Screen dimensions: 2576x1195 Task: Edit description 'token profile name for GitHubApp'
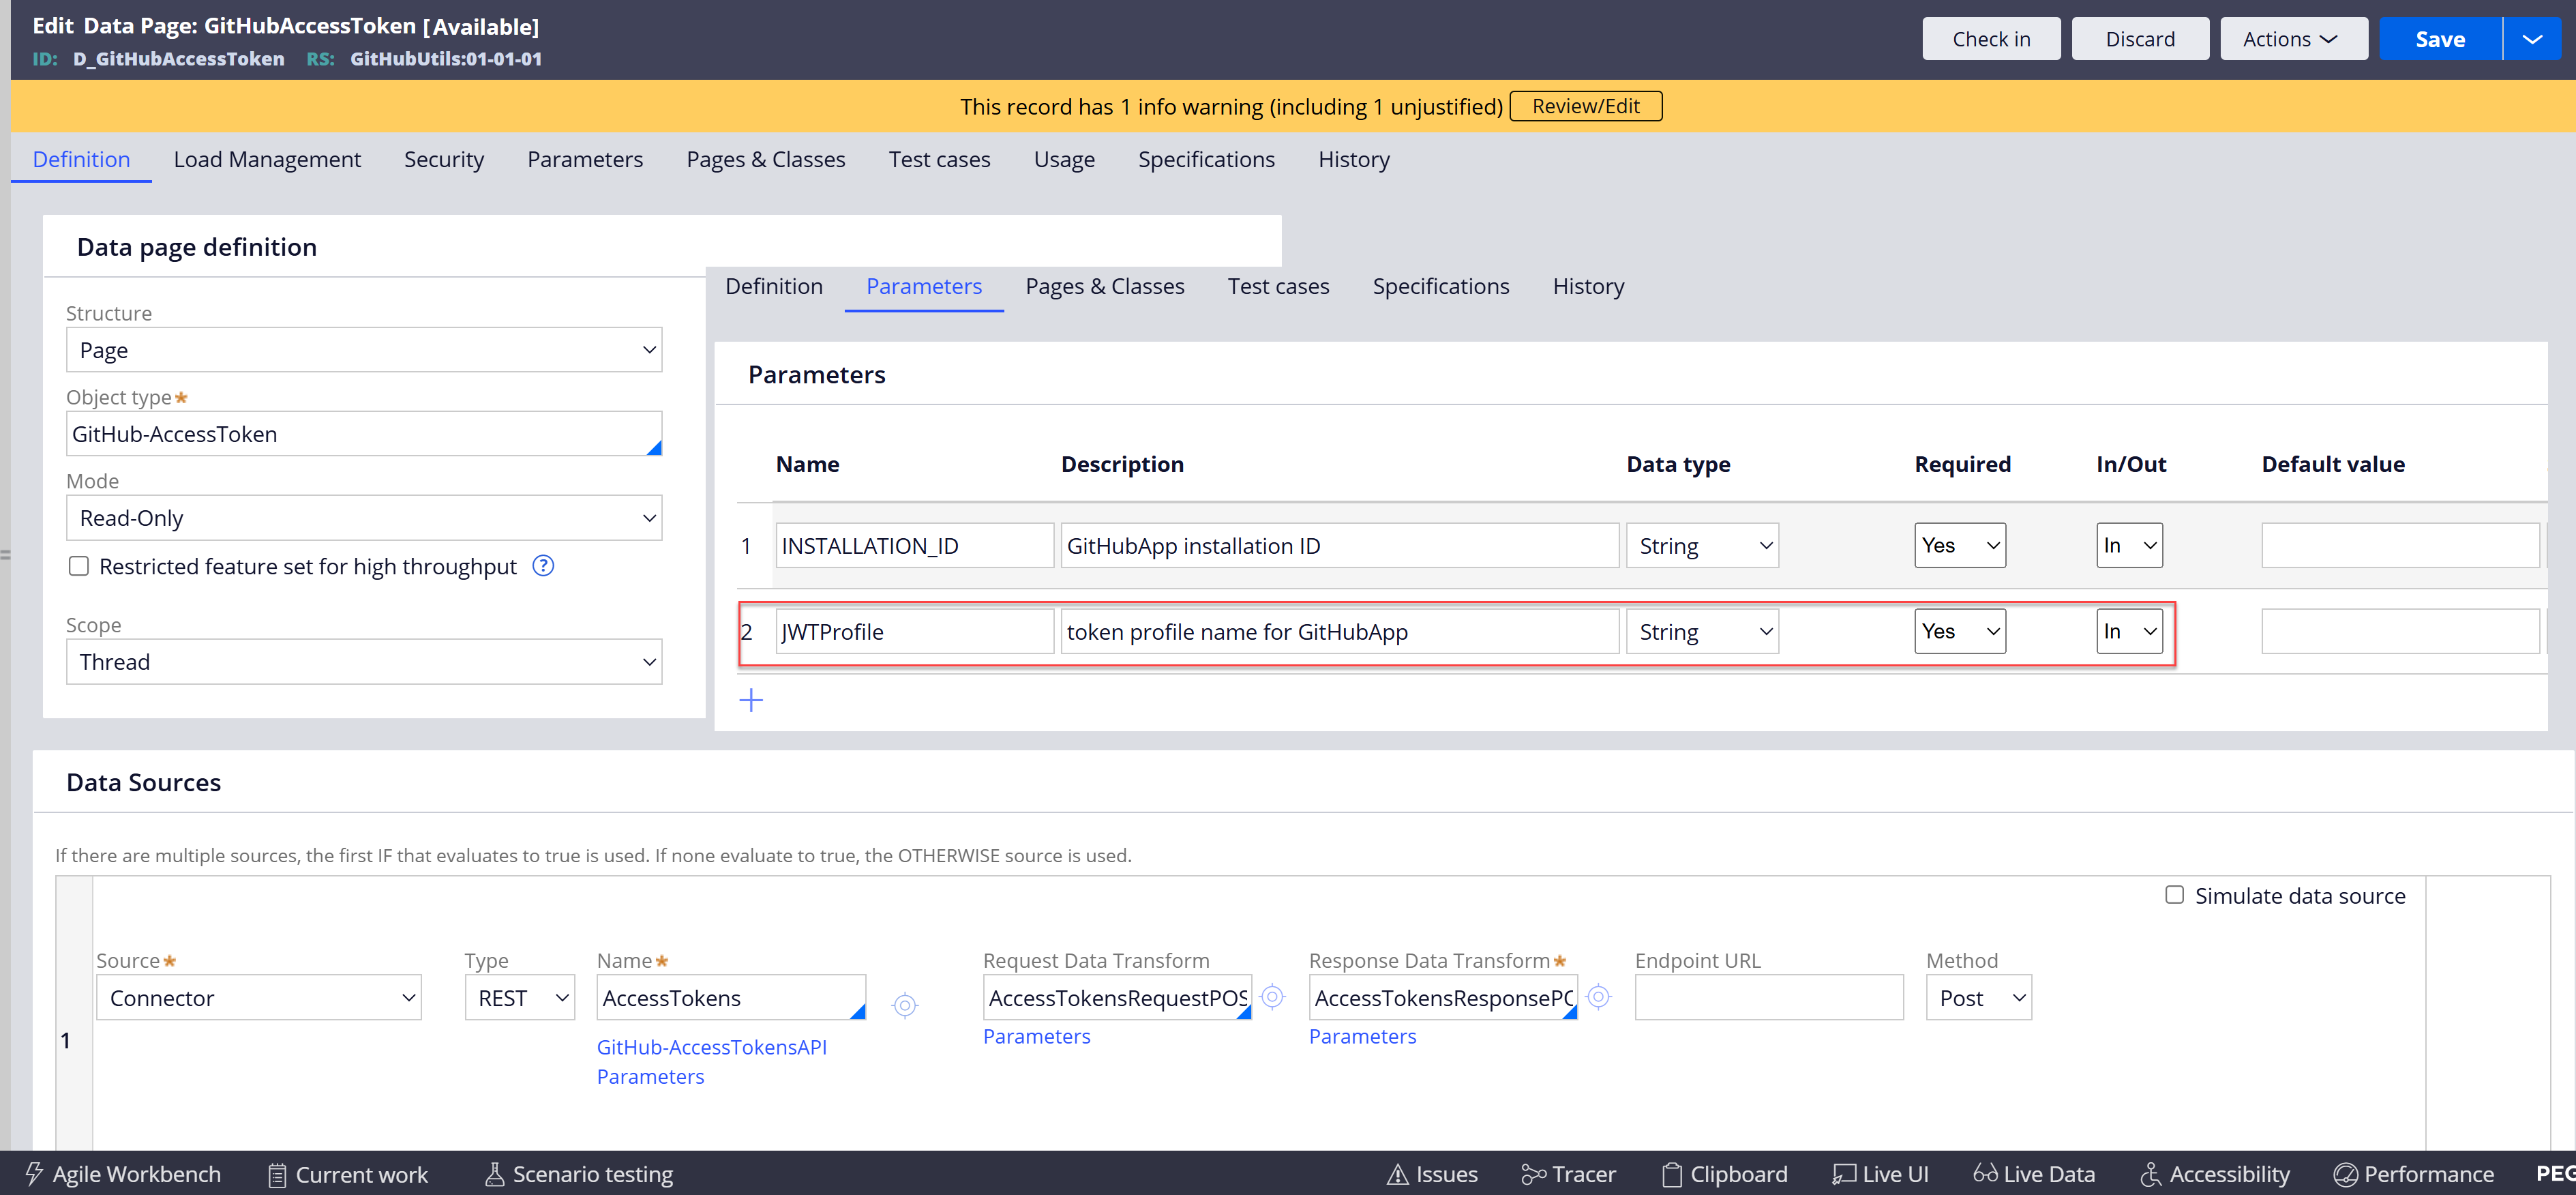[x=1339, y=632]
